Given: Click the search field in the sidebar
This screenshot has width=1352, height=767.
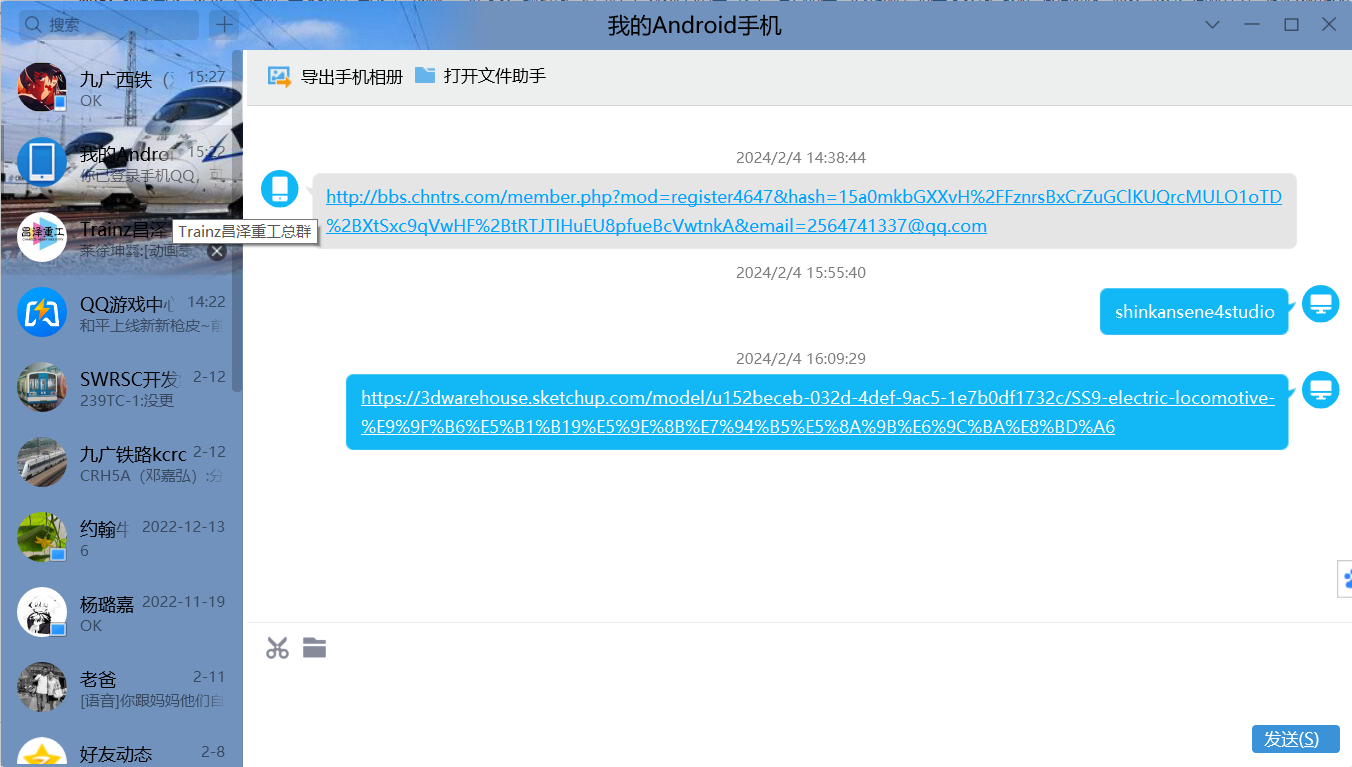Looking at the screenshot, I should coord(108,25).
